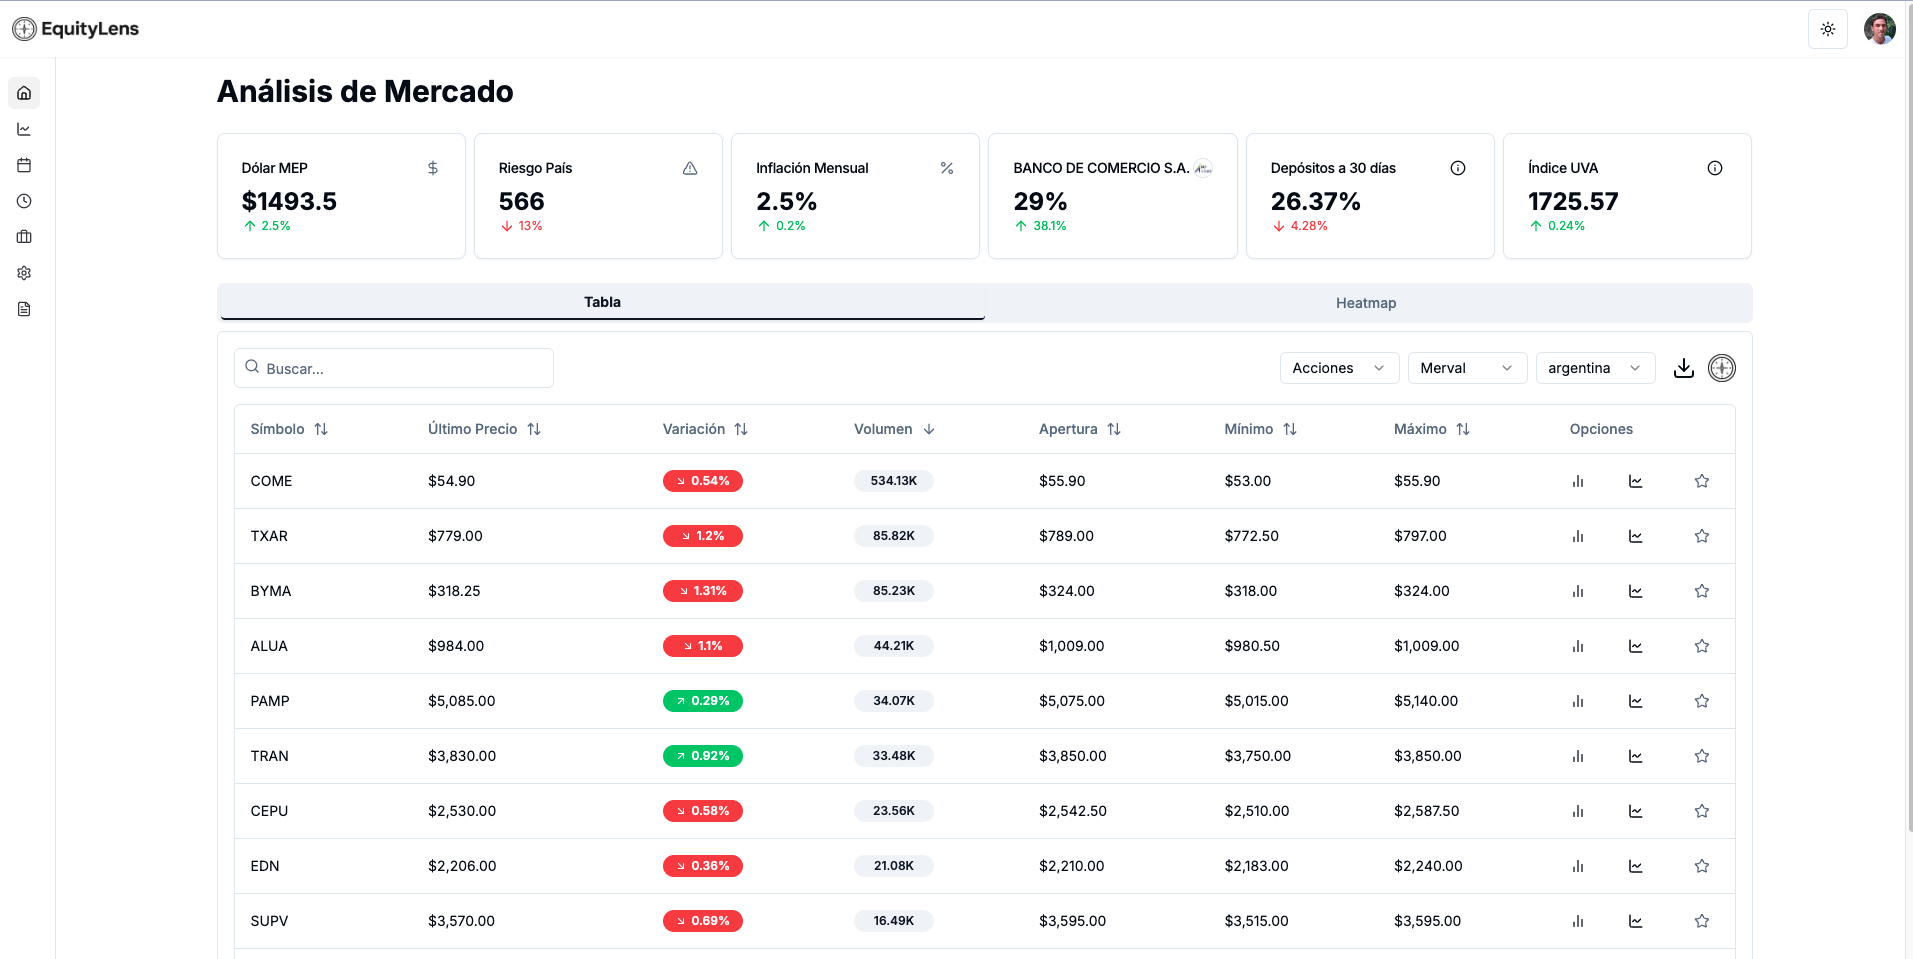Switch to the Heatmap tab

pyautogui.click(x=1366, y=303)
